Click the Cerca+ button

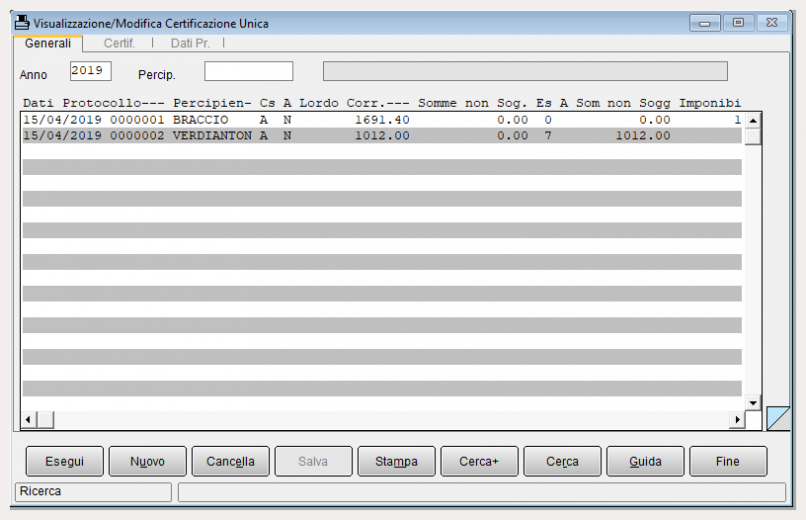point(479,461)
